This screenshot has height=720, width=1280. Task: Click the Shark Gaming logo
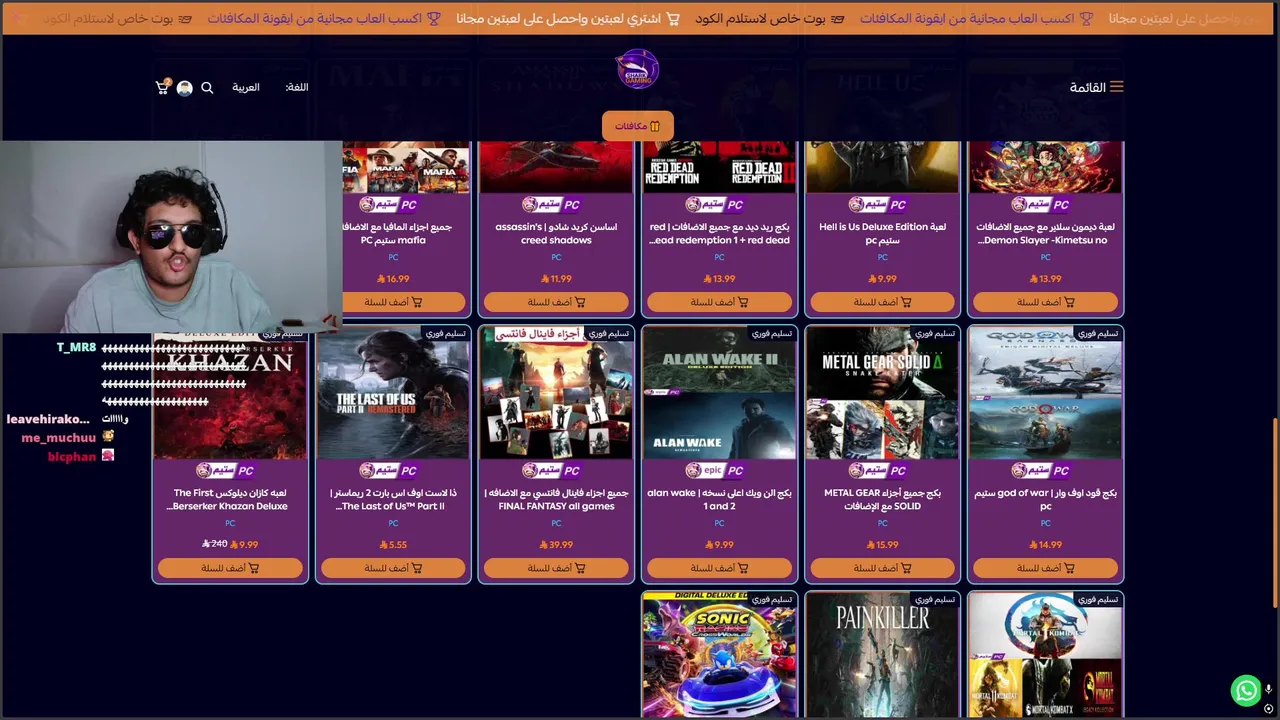click(638, 69)
